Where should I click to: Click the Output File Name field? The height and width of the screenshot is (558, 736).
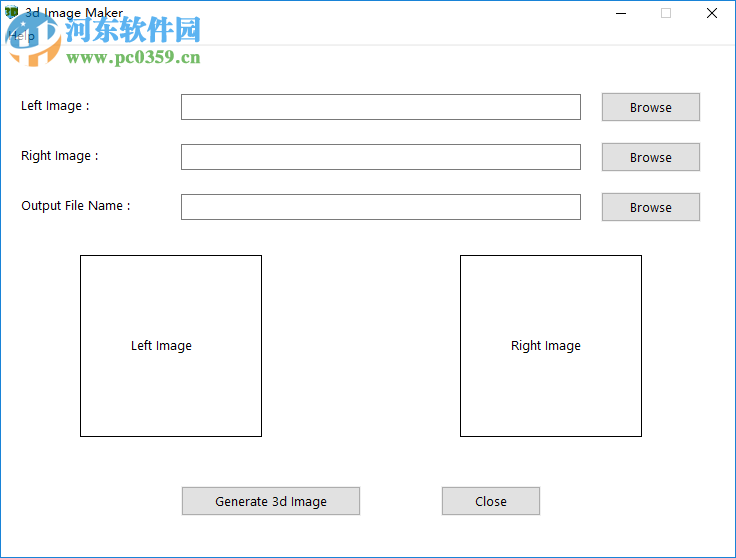(381, 207)
